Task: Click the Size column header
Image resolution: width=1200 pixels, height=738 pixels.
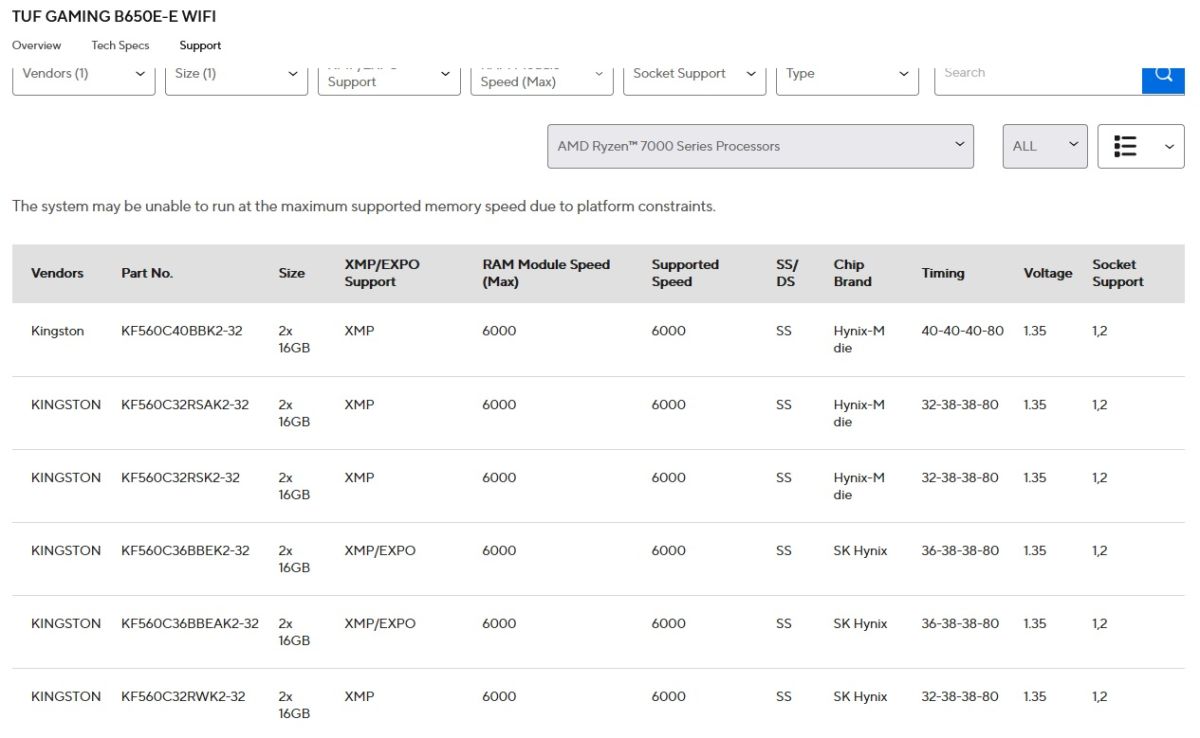Action: pos(291,273)
